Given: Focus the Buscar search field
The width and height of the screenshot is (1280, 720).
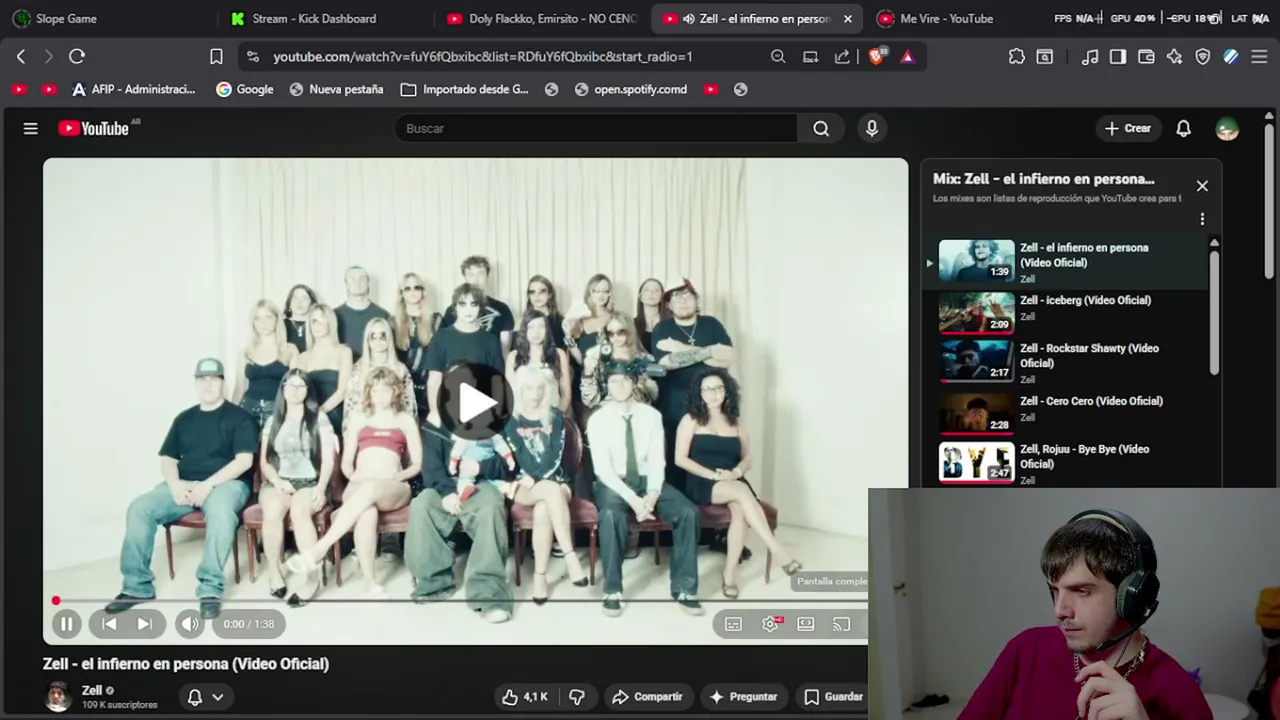Looking at the screenshot, I should 596,128.
